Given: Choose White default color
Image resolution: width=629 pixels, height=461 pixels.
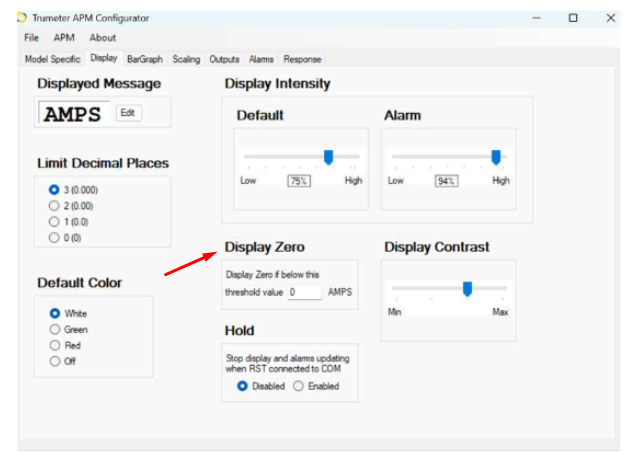Looking at the screenshot, I should coord(68,313).
